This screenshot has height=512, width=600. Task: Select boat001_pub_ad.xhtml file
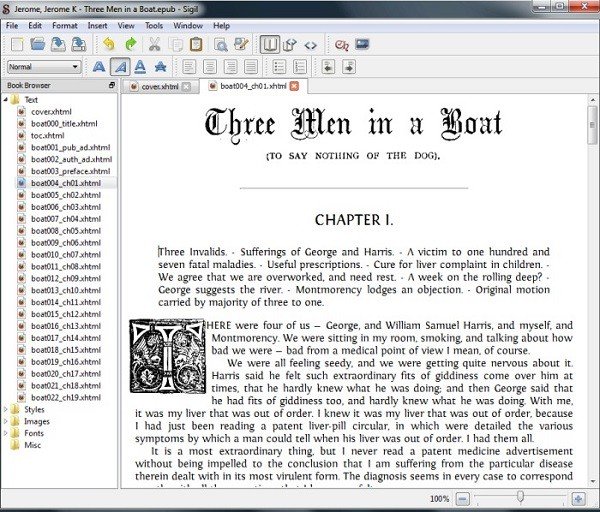pyautogui.click(x=70, y=147)
